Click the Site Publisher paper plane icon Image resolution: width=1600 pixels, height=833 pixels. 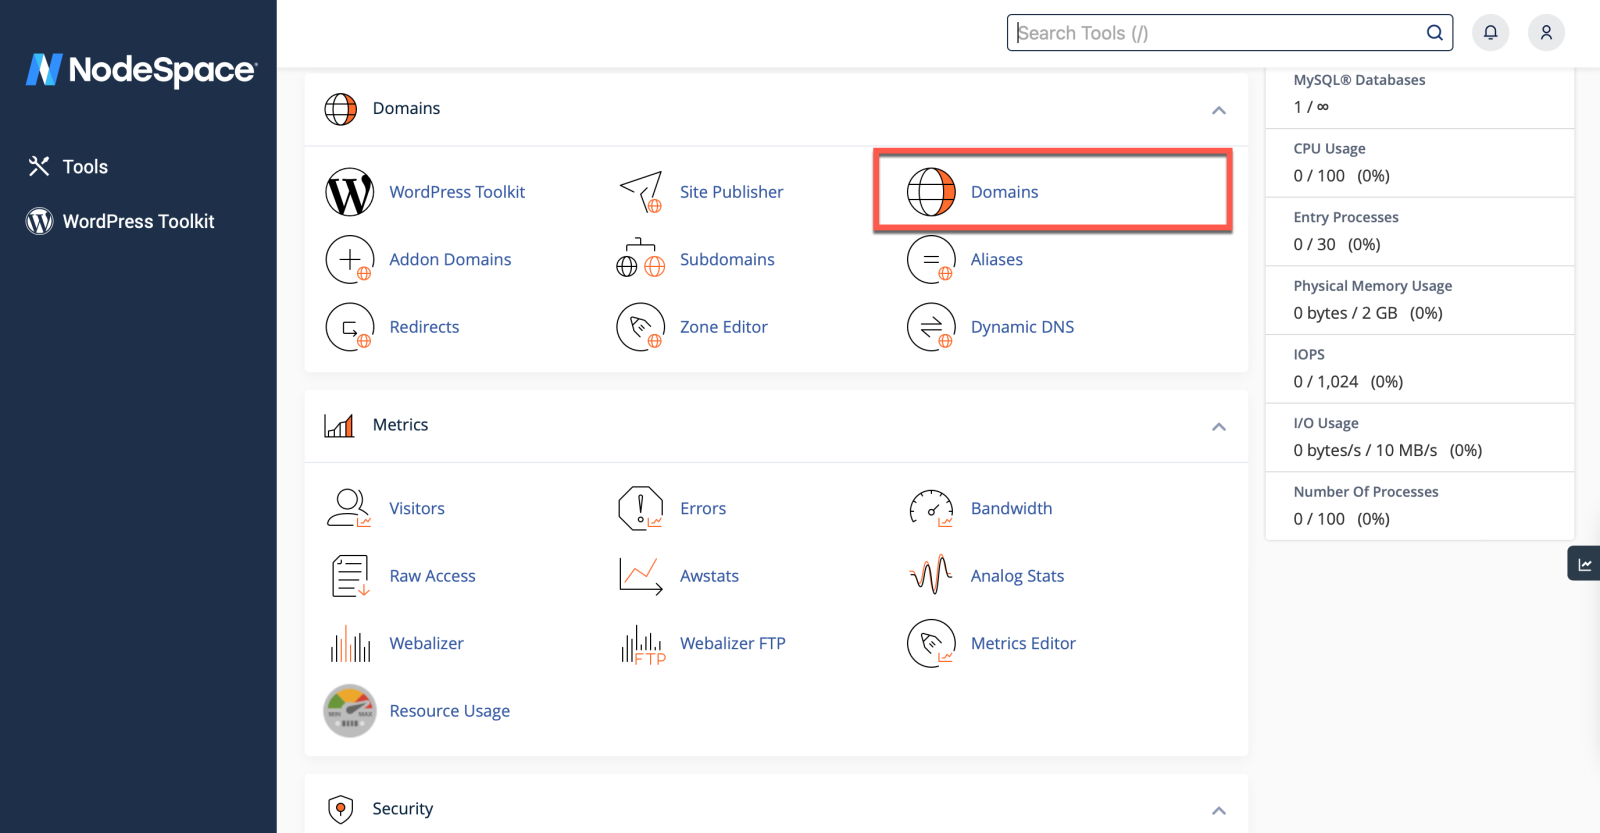point(641,192)
